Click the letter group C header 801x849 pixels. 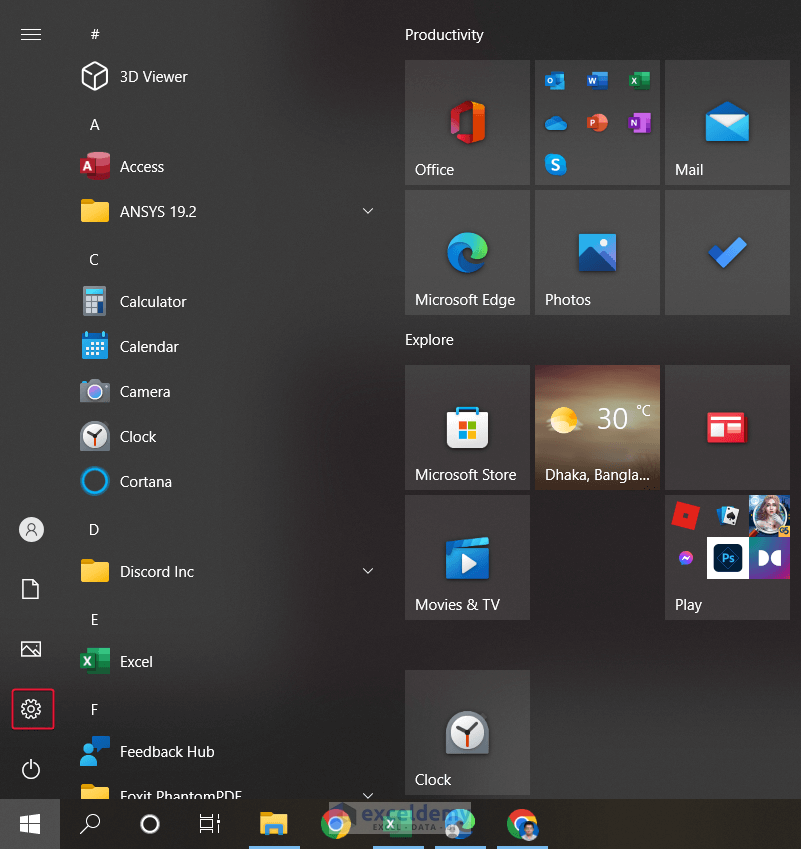[x=94, y=260]
